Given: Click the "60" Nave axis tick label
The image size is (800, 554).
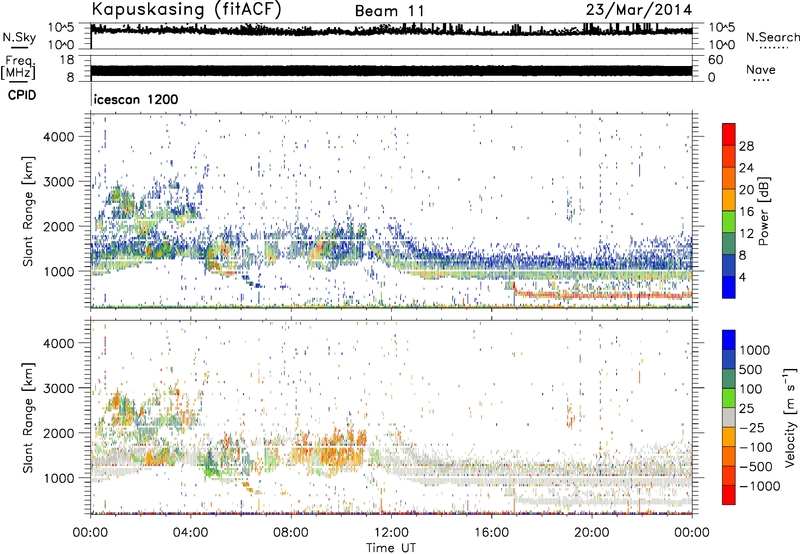Looking at the screenshot, I should tap(715, 60).
